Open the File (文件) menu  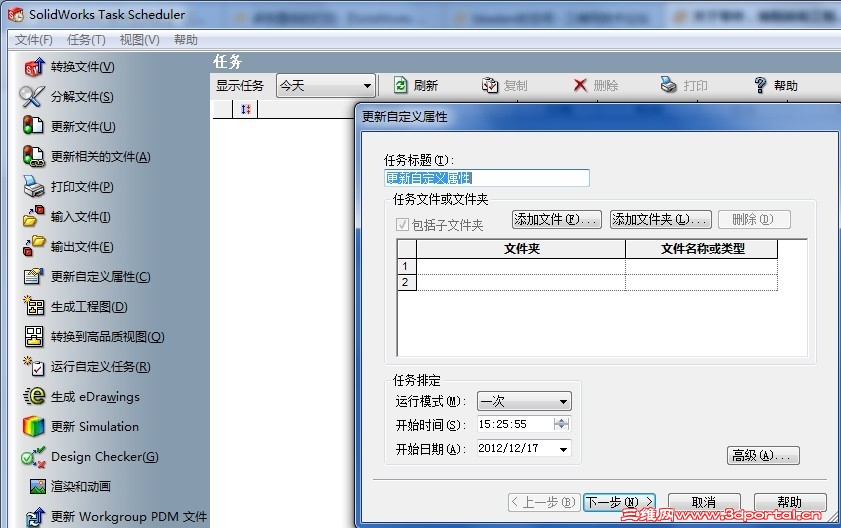(x=34, y=40)
